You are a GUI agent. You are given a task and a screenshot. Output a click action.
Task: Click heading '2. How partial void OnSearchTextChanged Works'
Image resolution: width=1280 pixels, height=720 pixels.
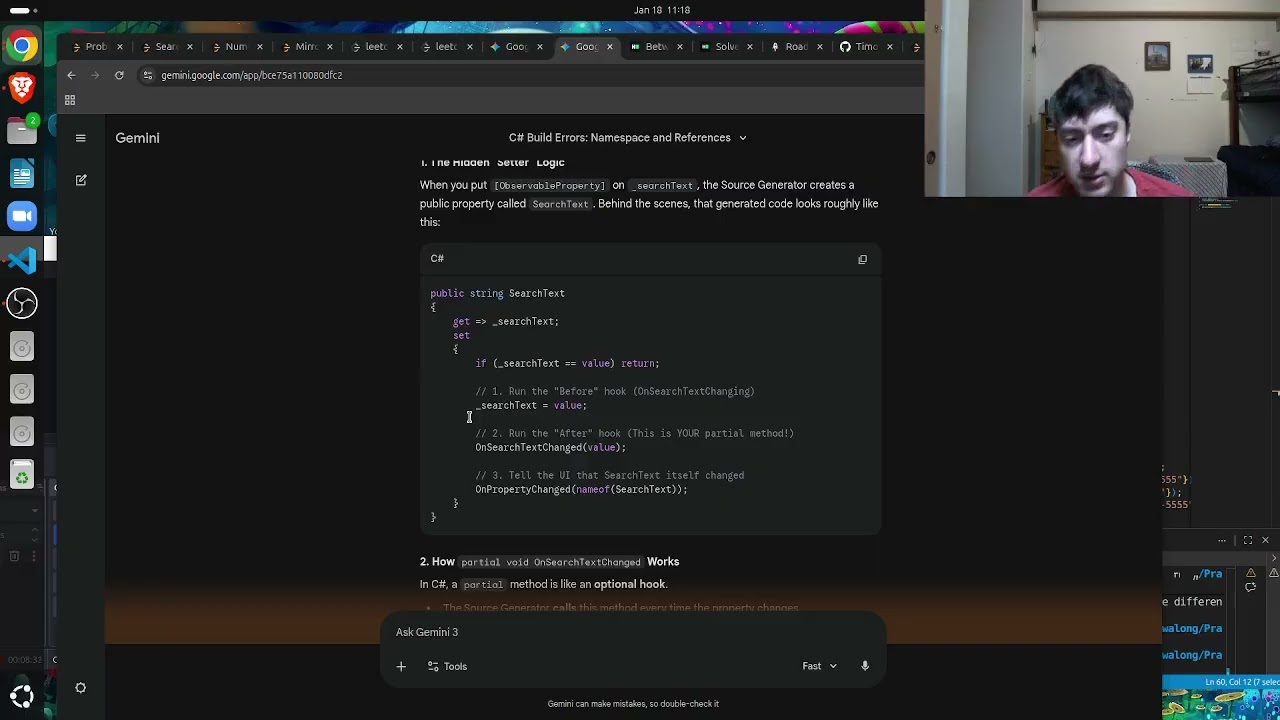[x=549, y=562]
